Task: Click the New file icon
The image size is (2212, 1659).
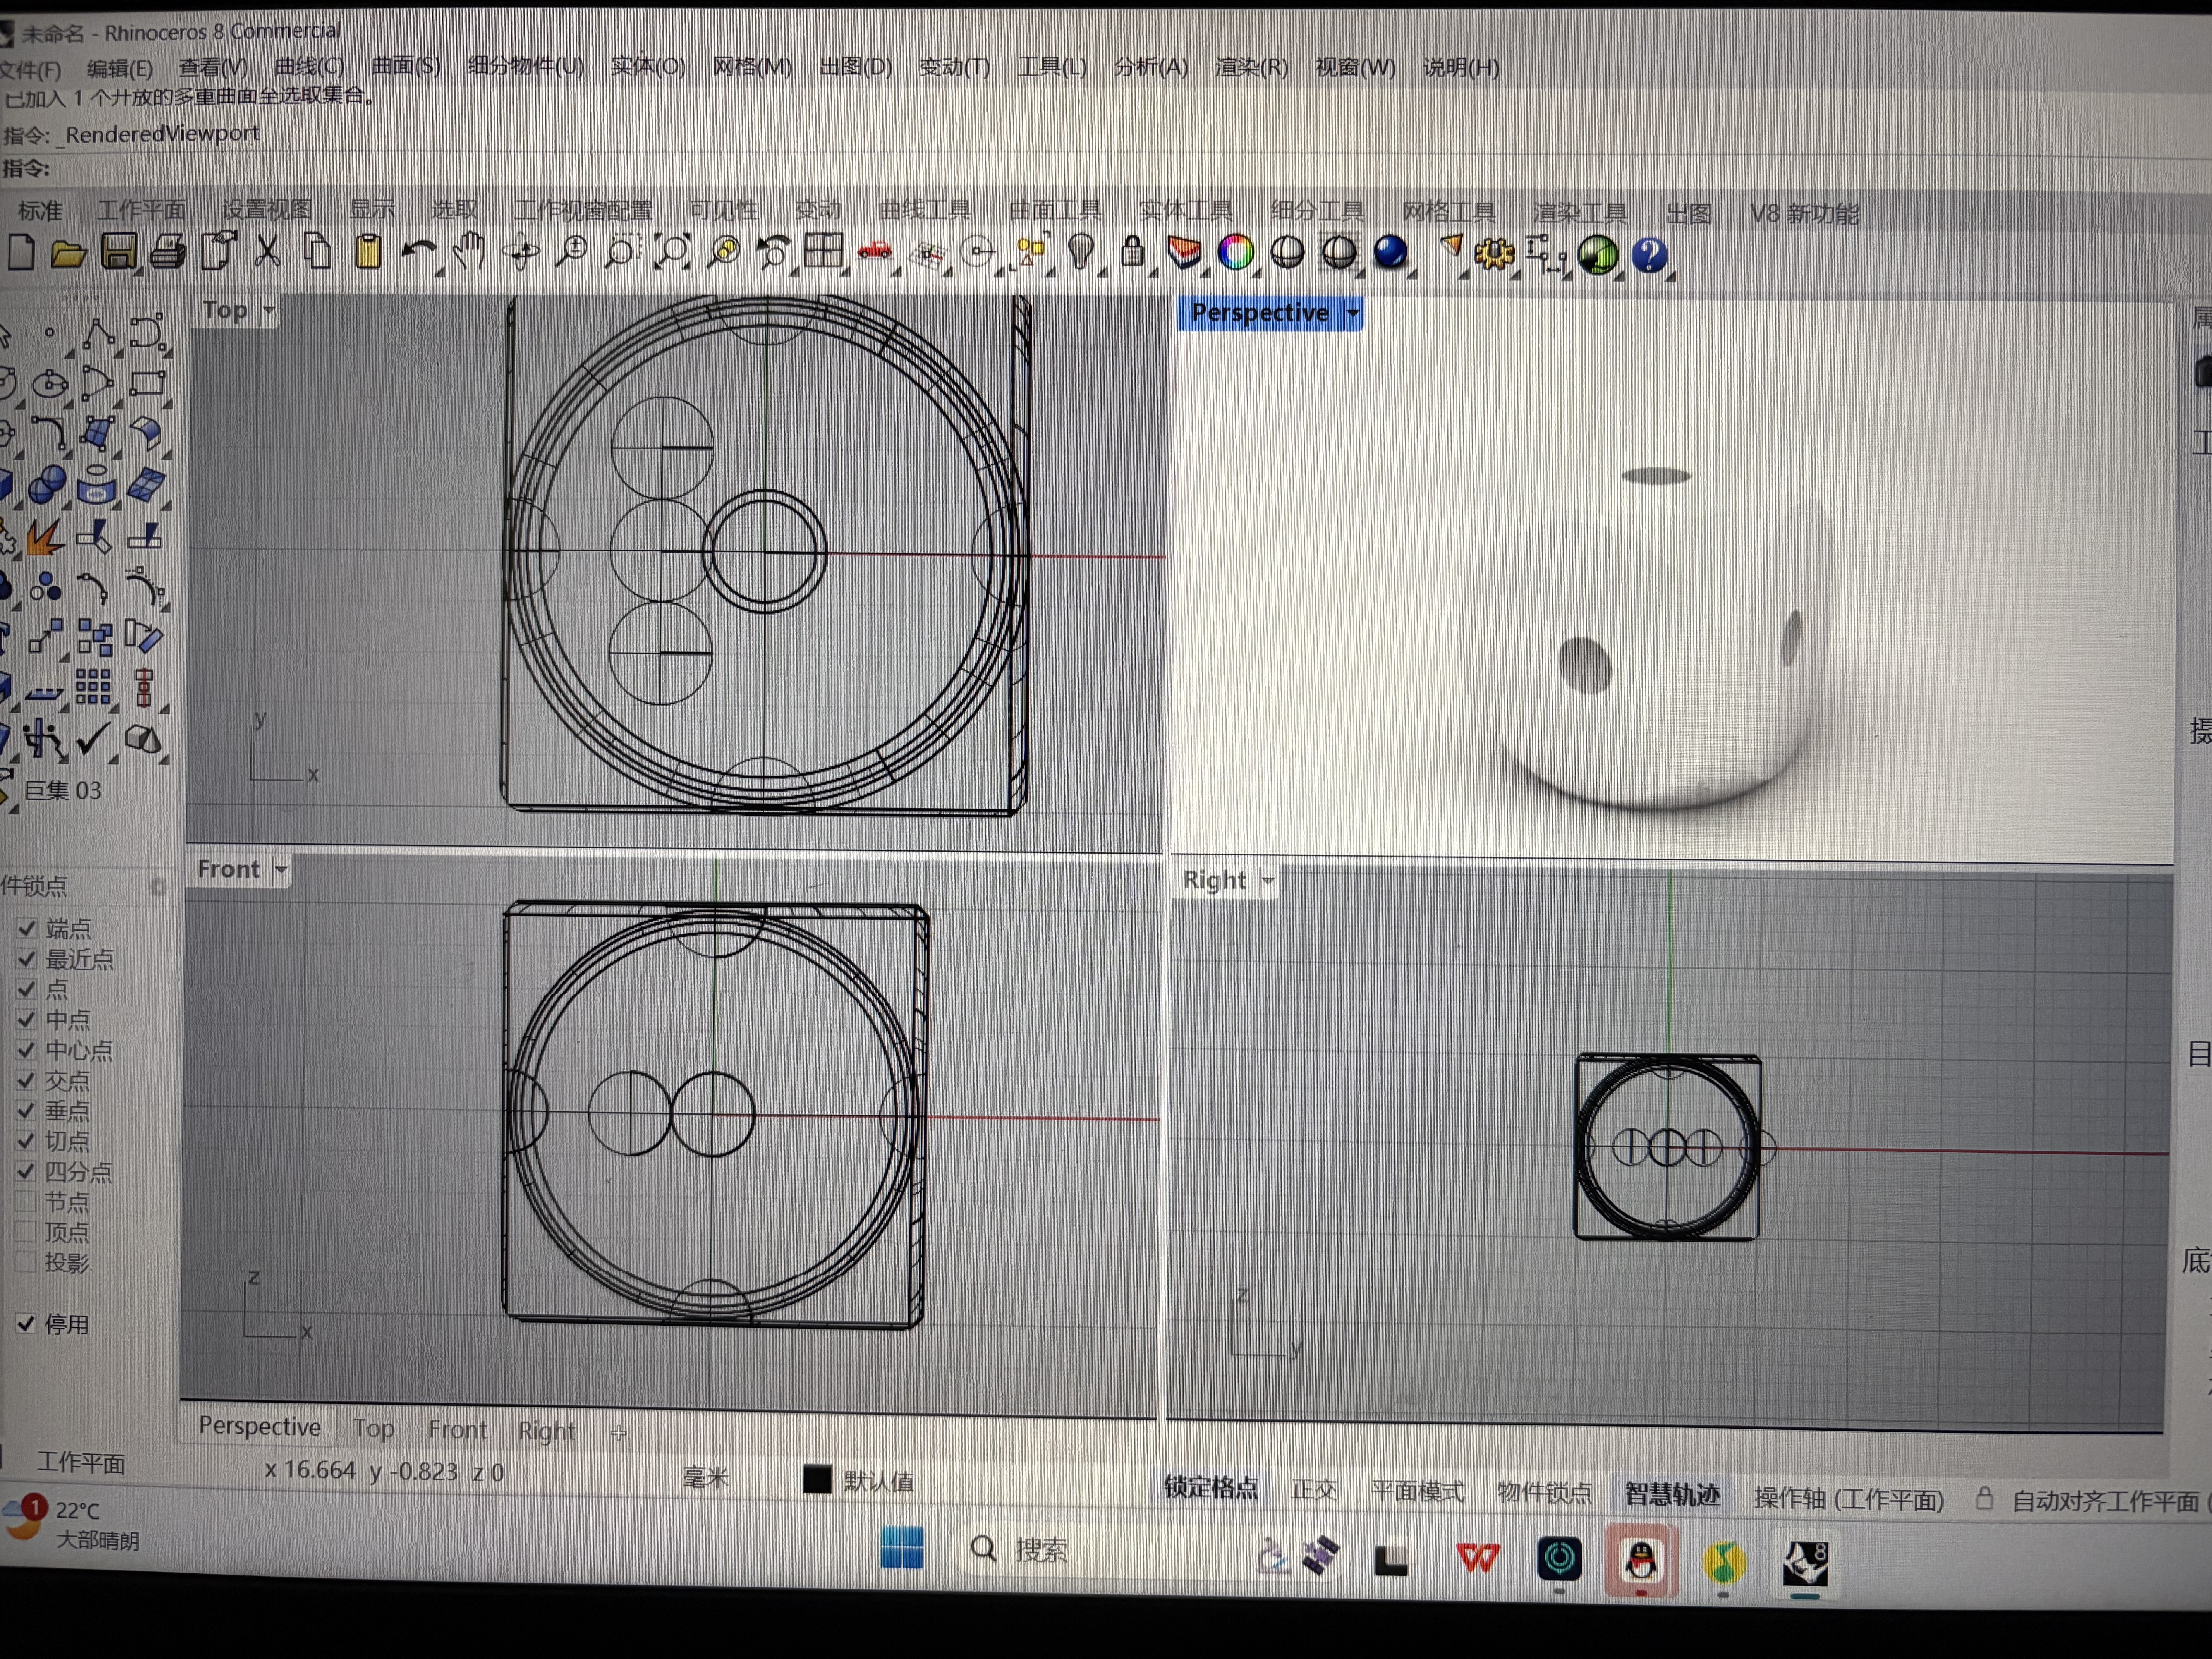Action: tap(21, 253)
